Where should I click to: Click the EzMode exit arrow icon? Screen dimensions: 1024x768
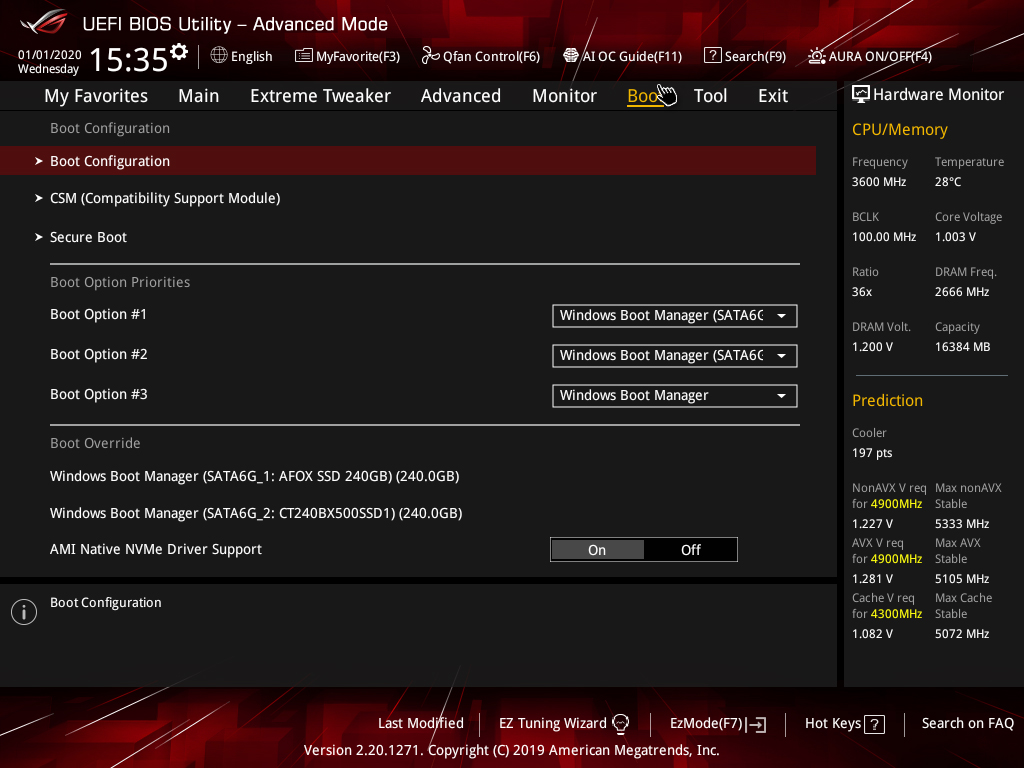[x=757, y=724]
